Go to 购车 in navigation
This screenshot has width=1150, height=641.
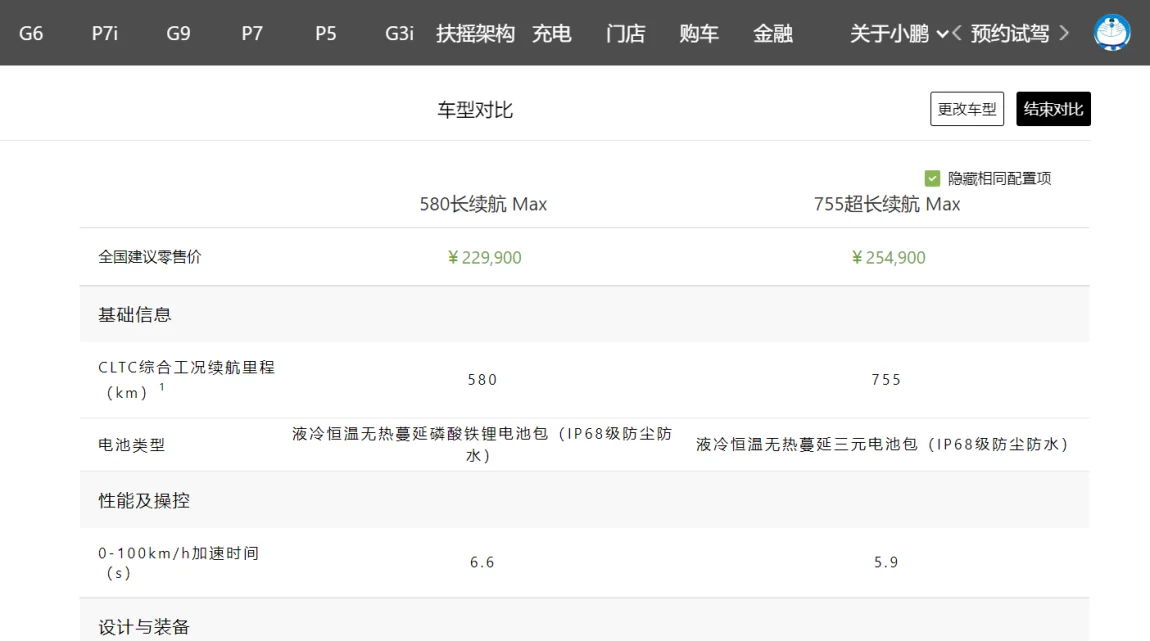[699, 34]
